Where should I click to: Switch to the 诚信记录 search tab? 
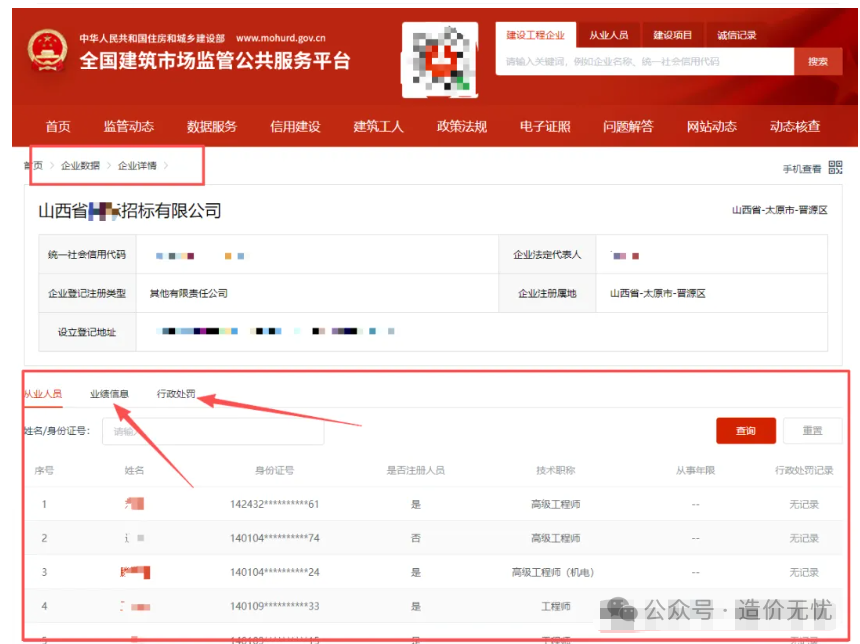(x=736, y=35)
